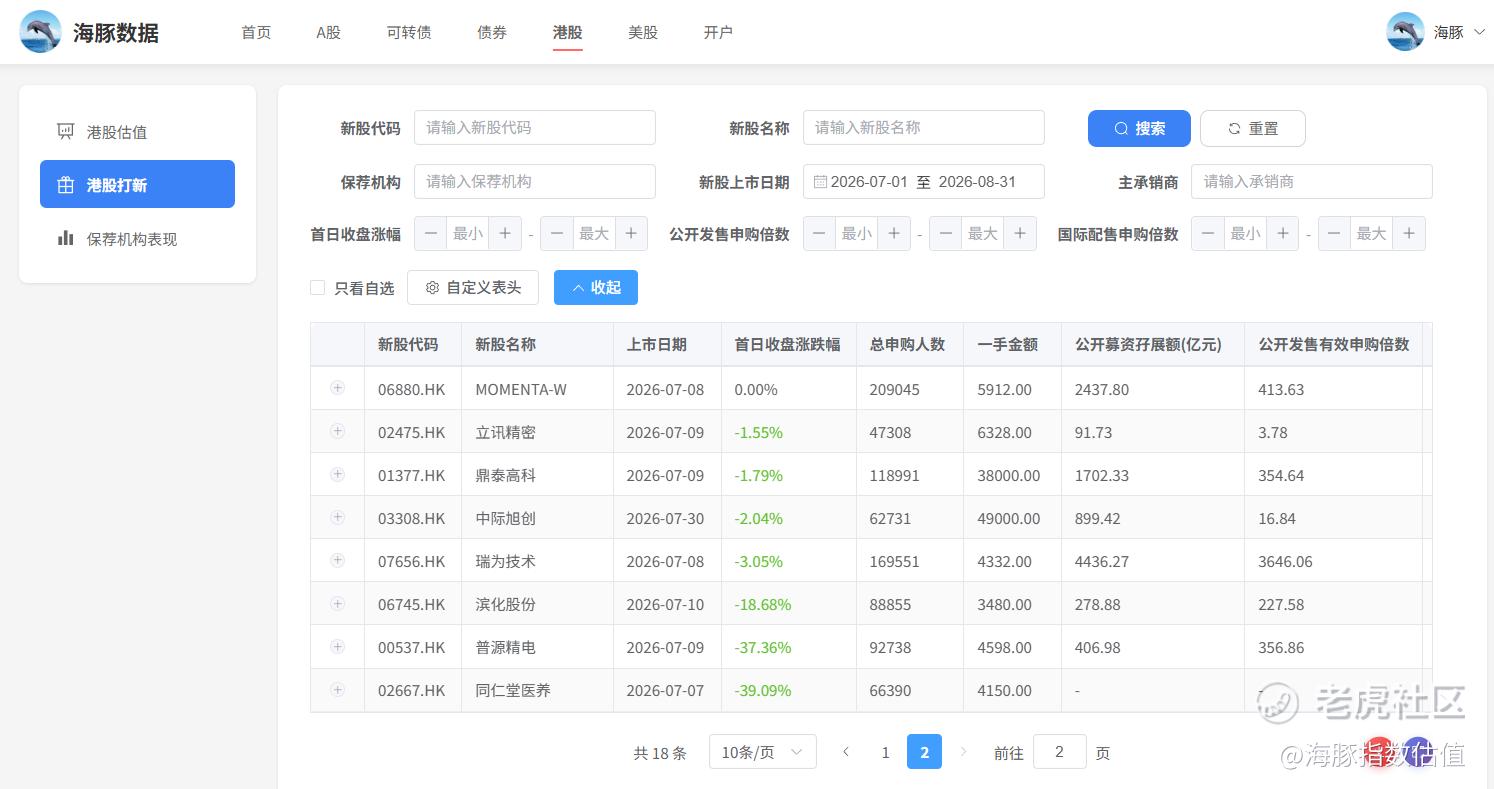
Task: Open the 港股估值 sidebar icon
Action: 66,131
